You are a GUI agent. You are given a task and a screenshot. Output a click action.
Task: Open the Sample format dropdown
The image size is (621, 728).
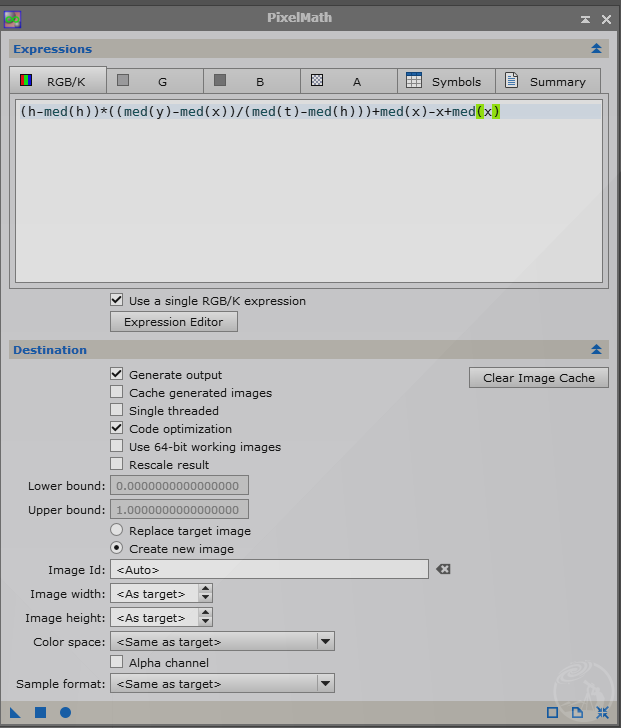click(222, 683)
